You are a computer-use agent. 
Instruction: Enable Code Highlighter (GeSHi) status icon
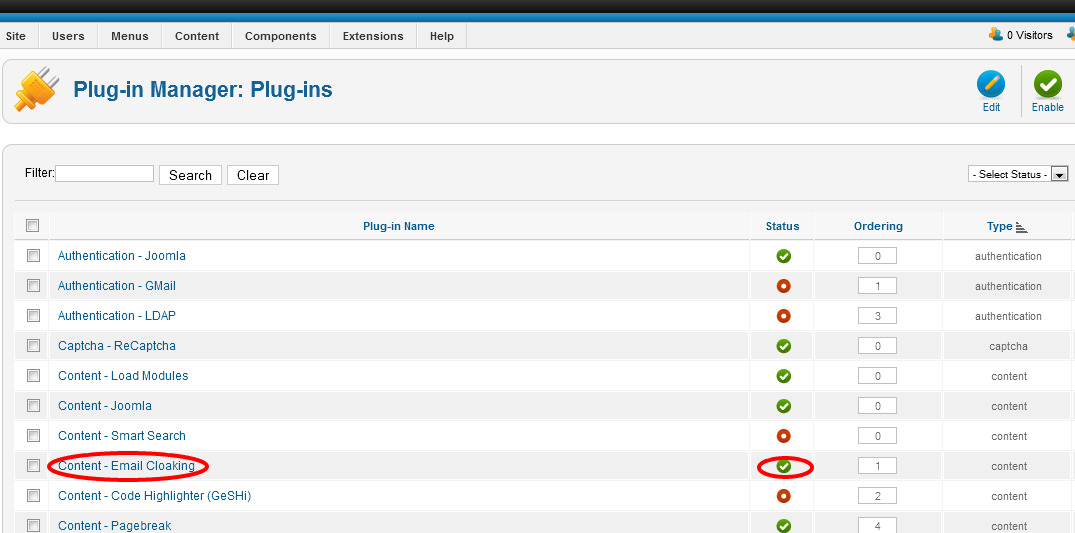(784, 495)
